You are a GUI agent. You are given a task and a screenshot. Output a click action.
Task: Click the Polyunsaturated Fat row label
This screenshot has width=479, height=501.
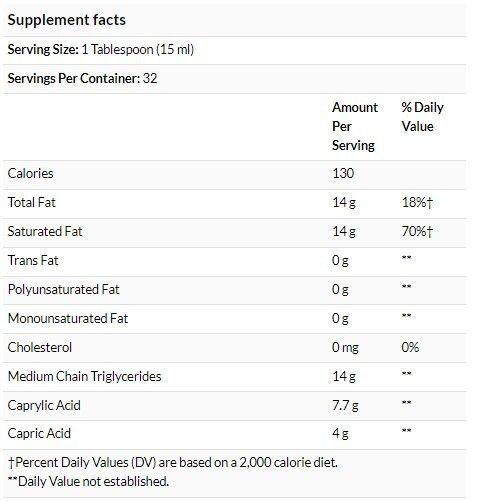[63, 289]
